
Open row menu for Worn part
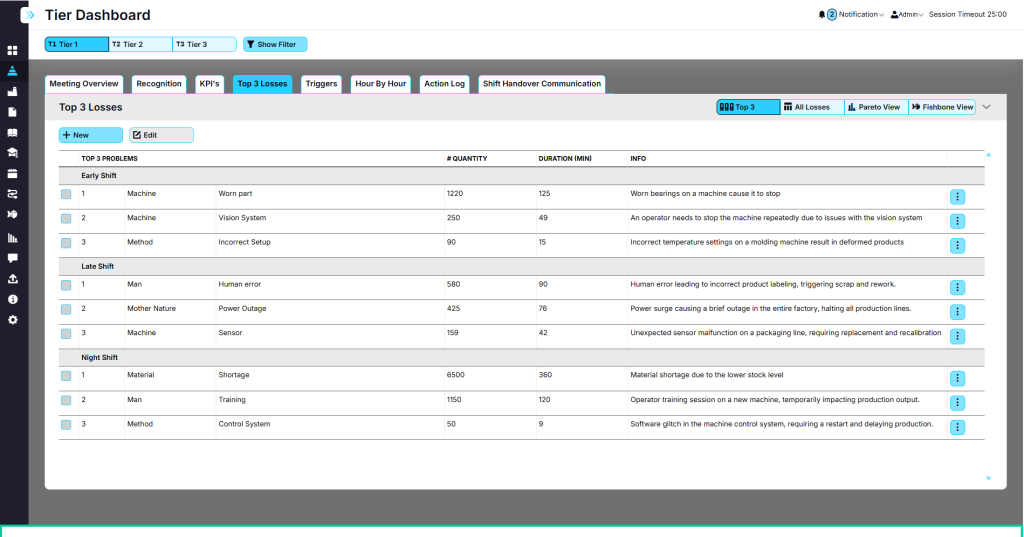point(957,197)
